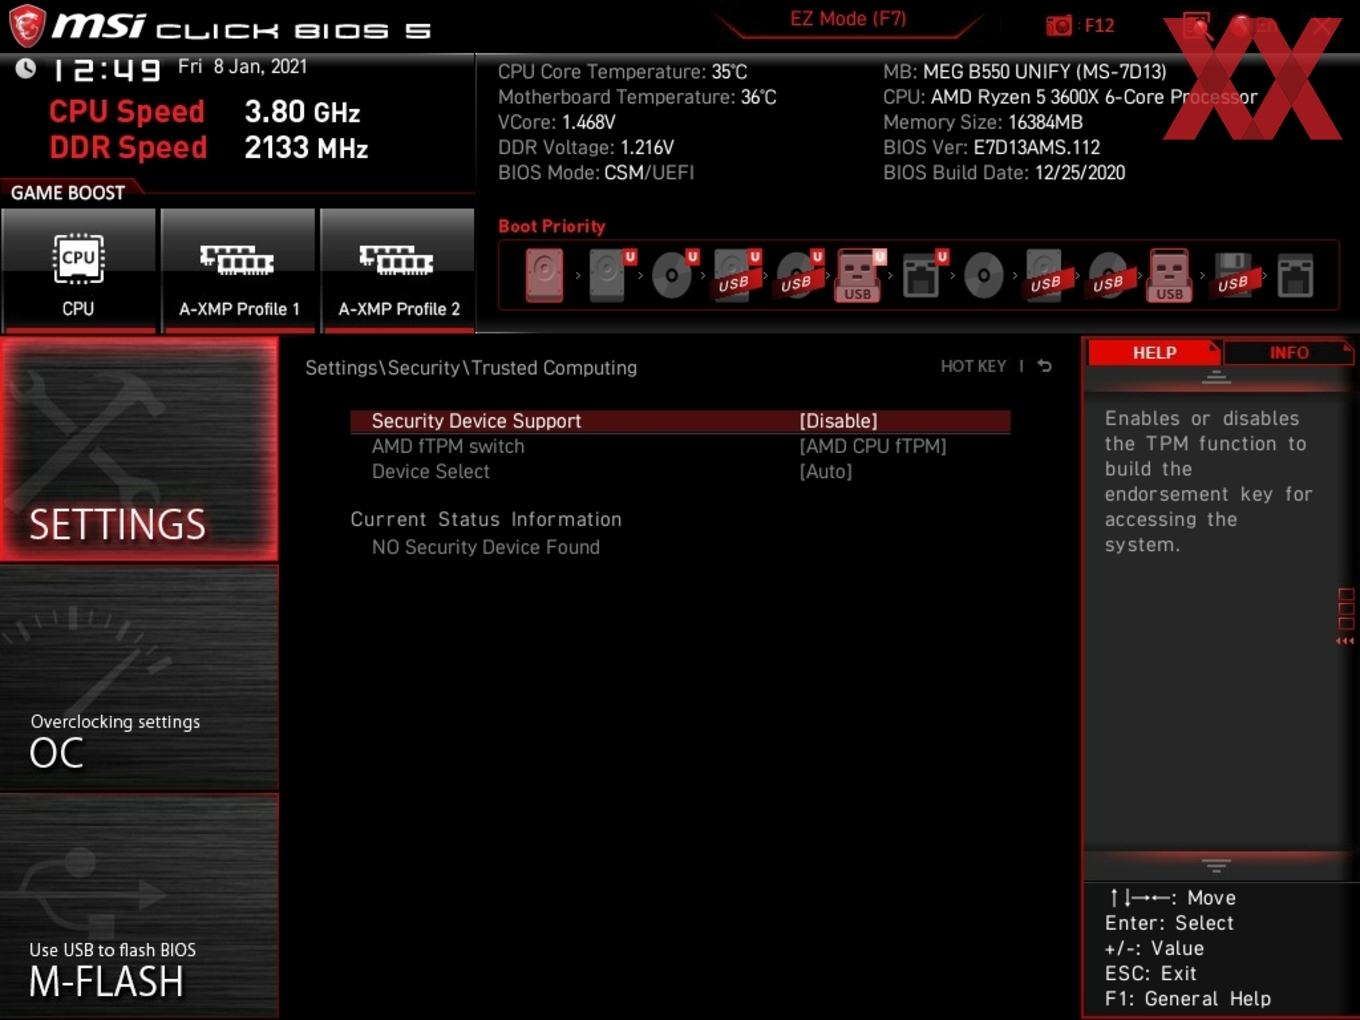Click the GAME BOOST label
1360x1020 pixels.
tap(68, 192)
